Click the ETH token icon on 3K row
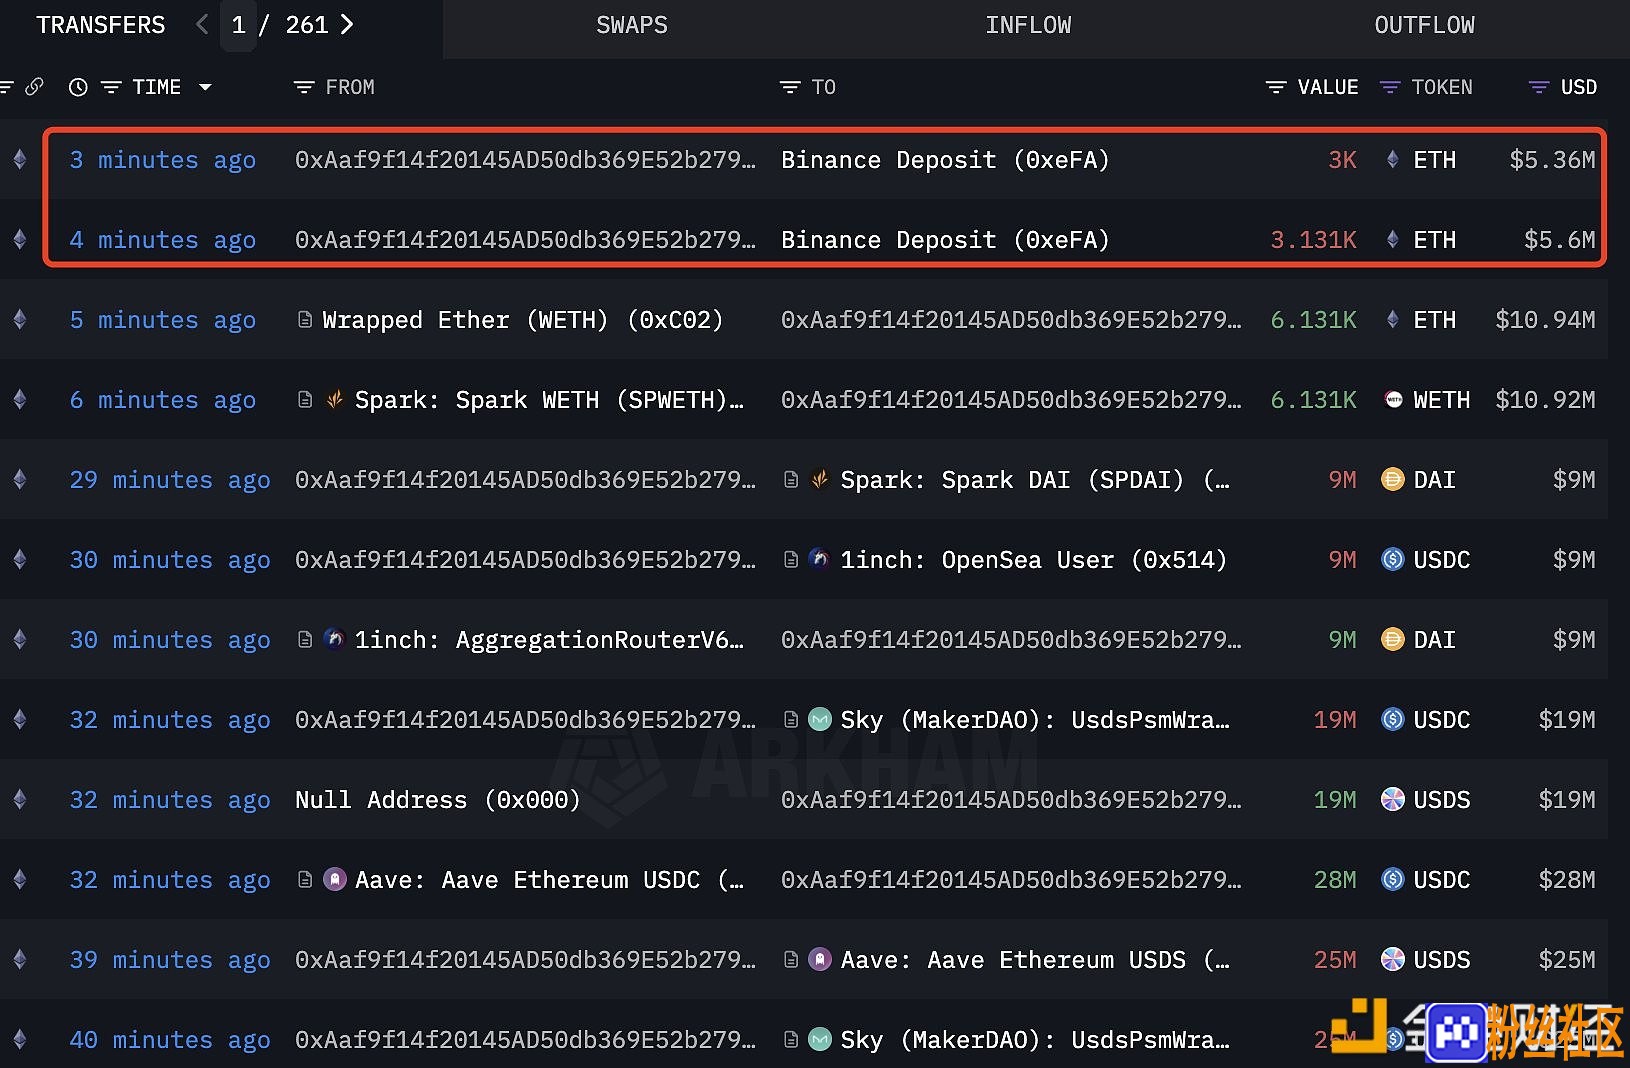This screenshot has height=1068, width=1630. 1392,159
